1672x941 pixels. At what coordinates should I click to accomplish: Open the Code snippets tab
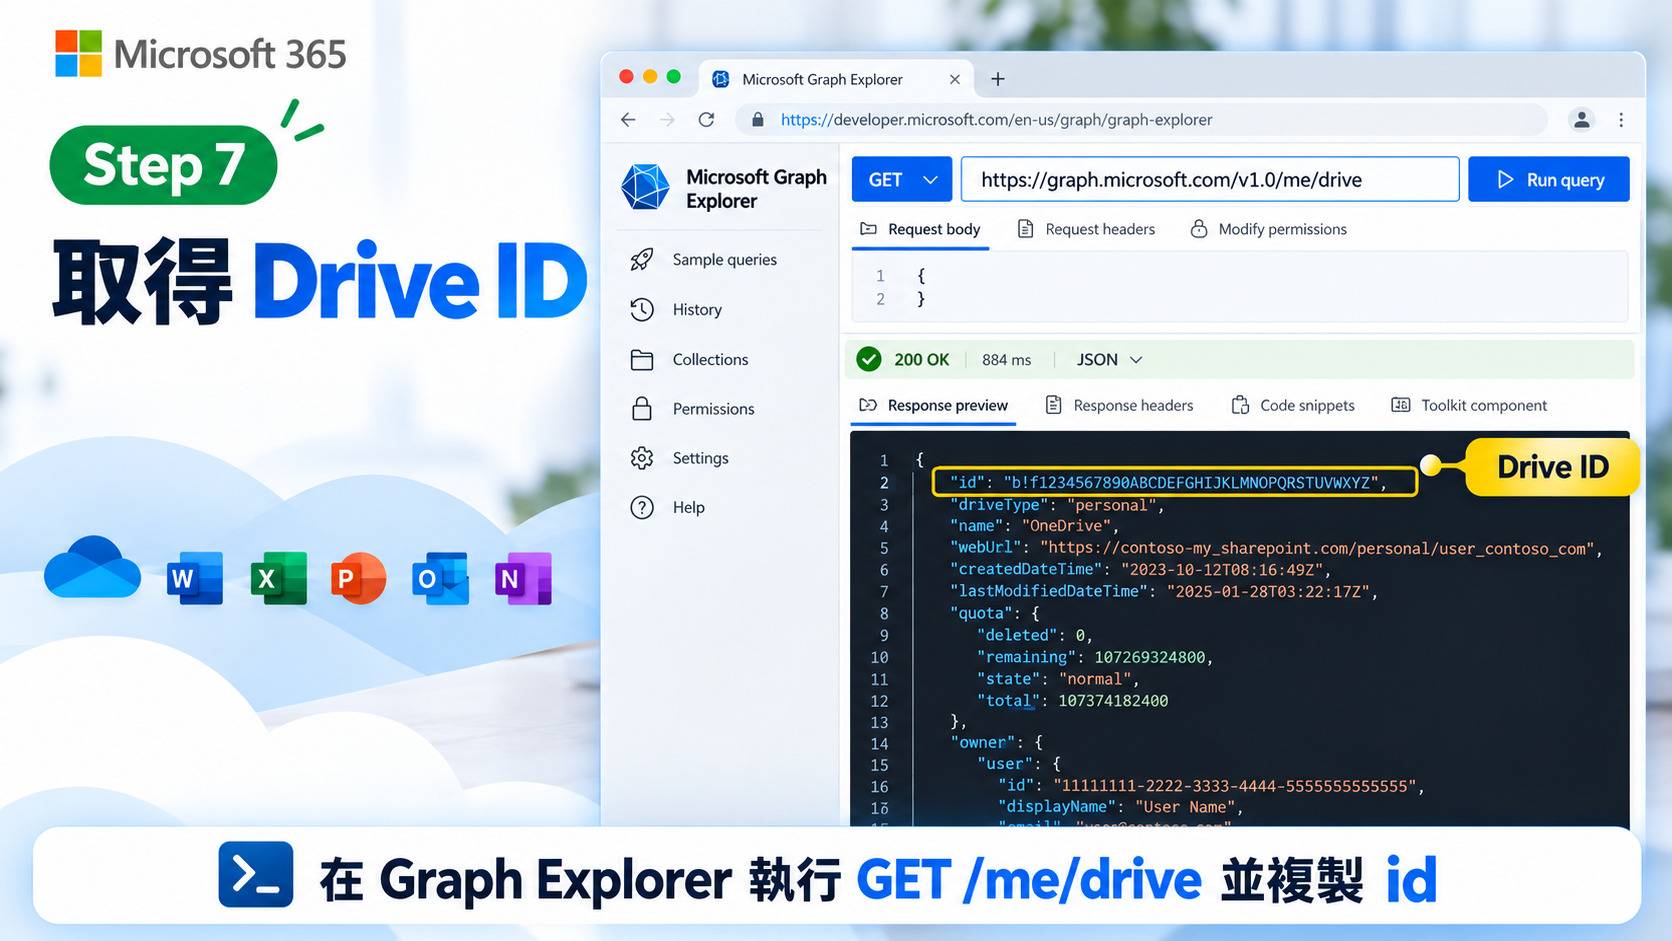tap(1293, 406)
